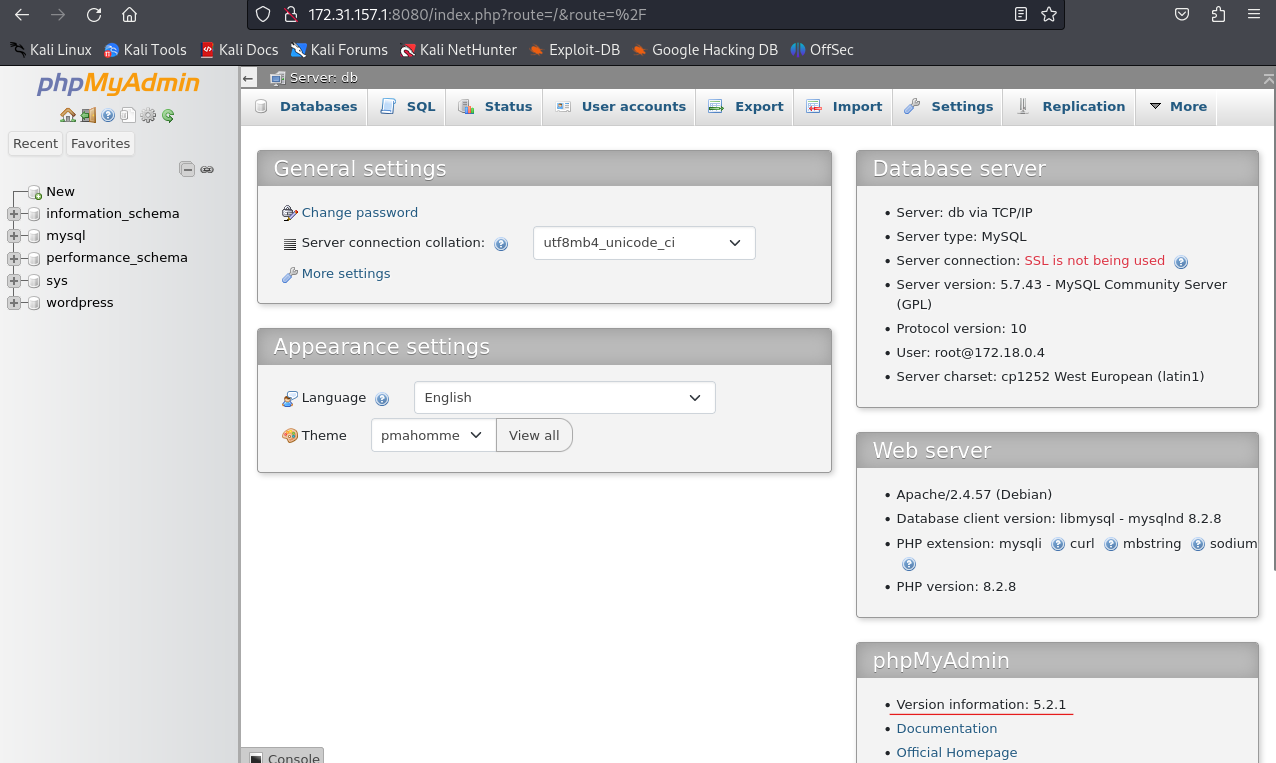
Task: Open the pmahomme Theme dropdown
Action: (x=432, y=436)
